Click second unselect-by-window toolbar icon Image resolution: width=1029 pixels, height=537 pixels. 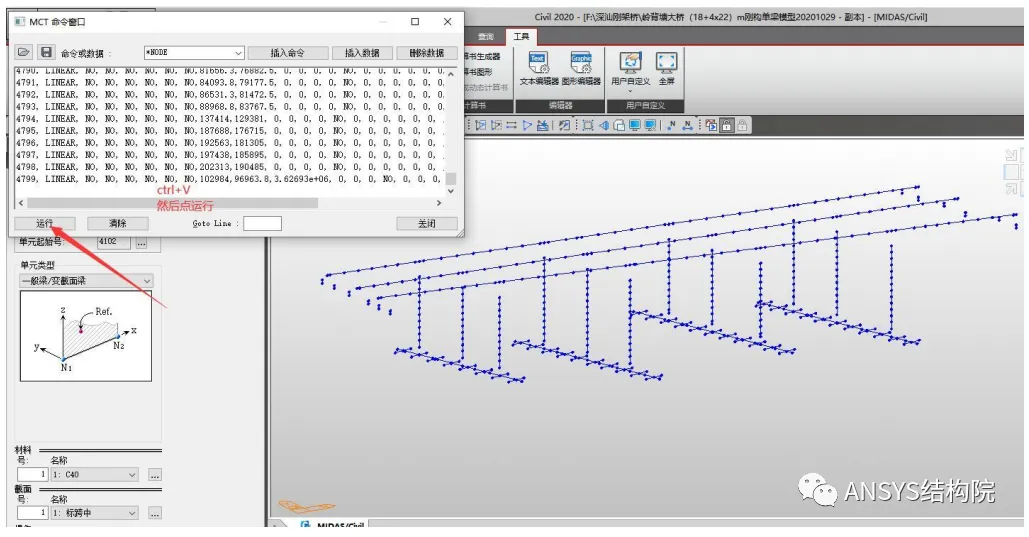coord(496,125)
